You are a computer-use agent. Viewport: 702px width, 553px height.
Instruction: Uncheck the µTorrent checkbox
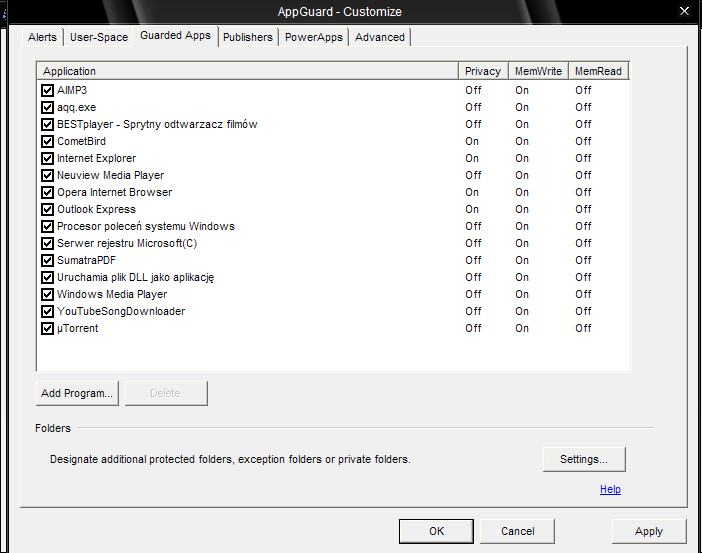(47, 329)
